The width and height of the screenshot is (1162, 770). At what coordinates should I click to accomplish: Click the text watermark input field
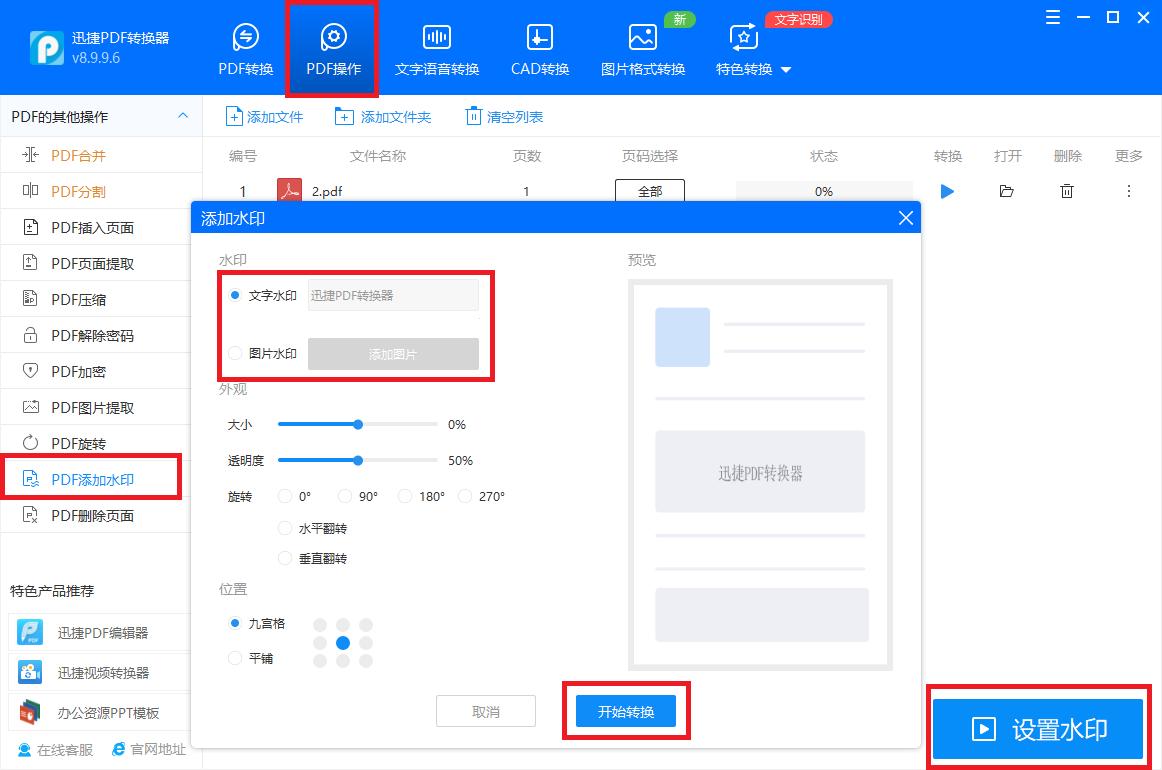[393, 294]
